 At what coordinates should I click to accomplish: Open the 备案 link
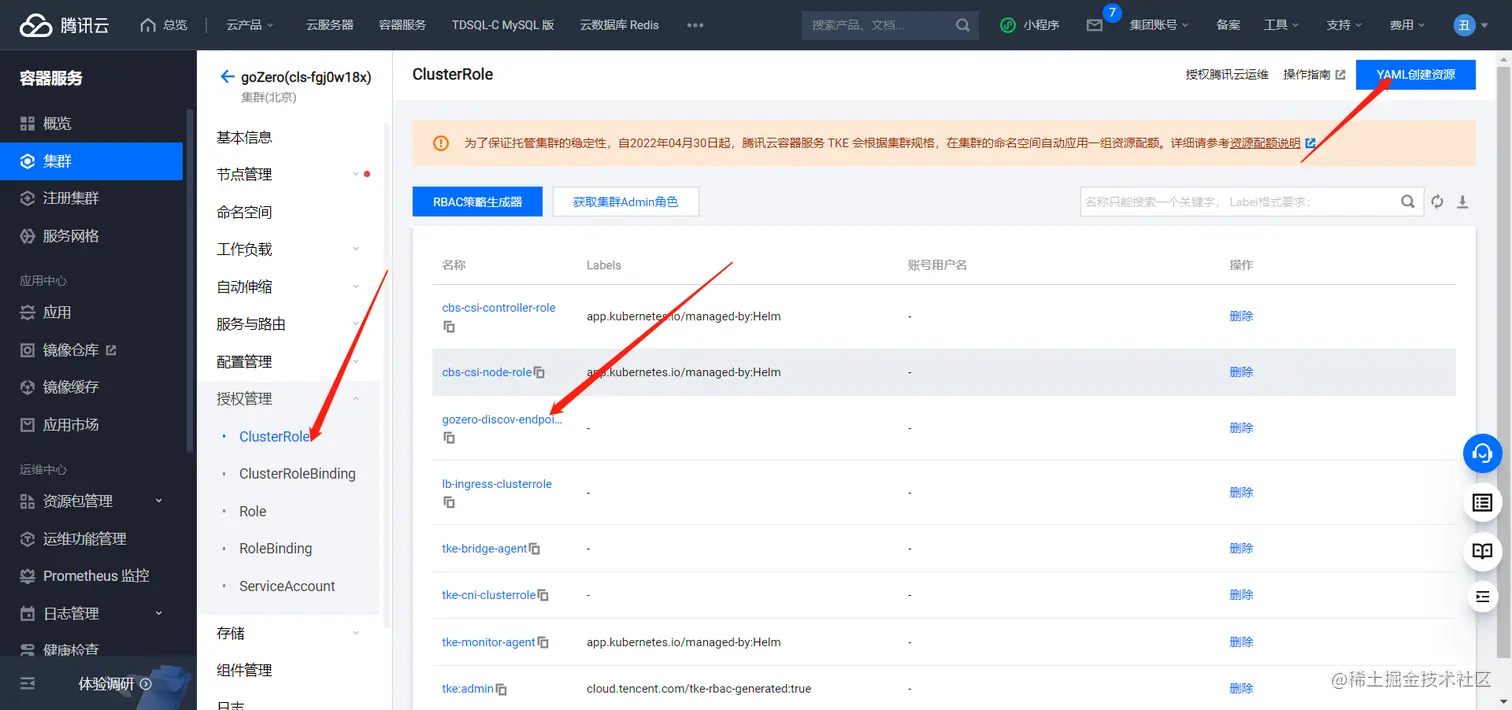click(1228, 25)
